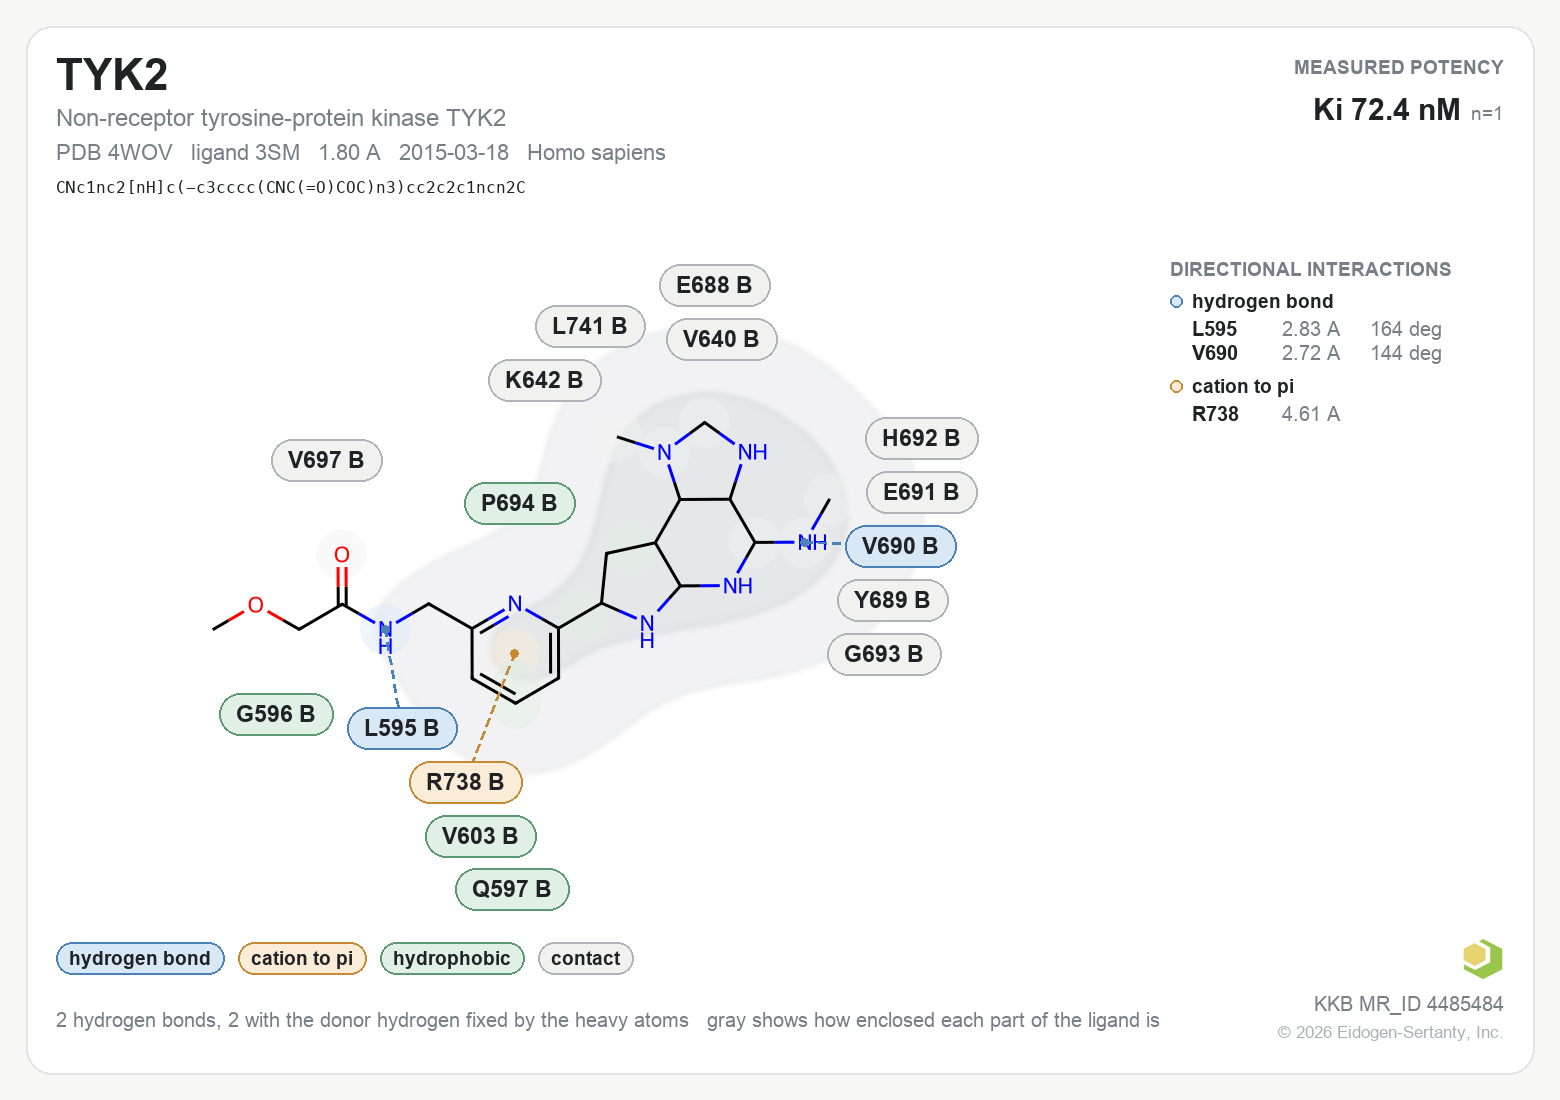This screenshot has height=1100, width=1560.
Task: Click the ligand 3SM label
Action: click(x=245, y=152)
